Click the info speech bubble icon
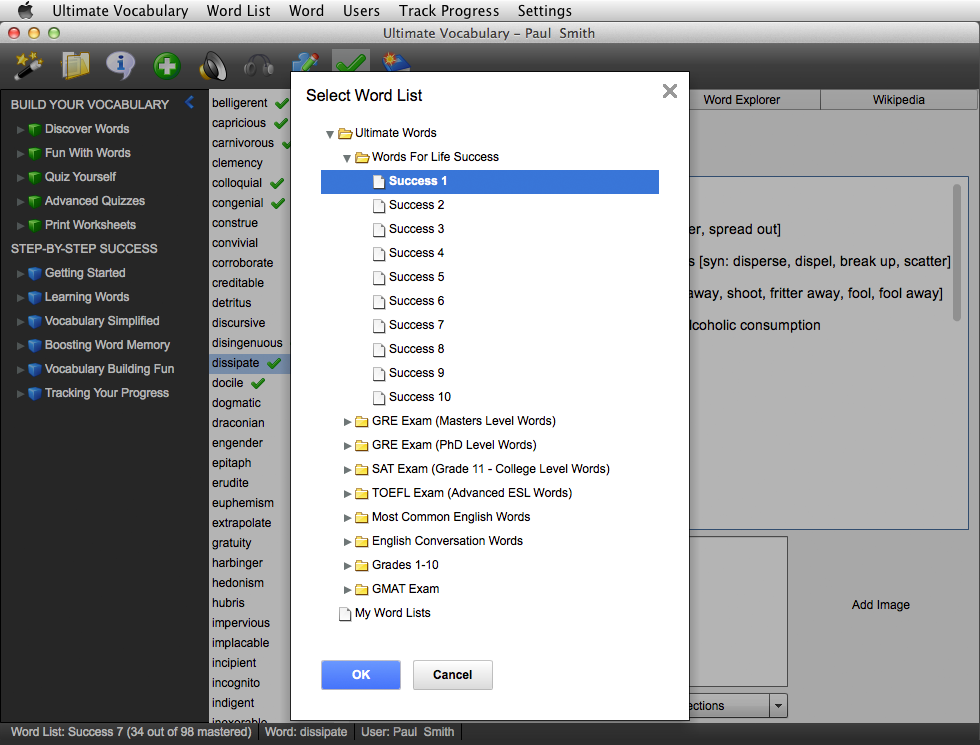This screenshot has width=980, height=745. (x=120, y=66)
